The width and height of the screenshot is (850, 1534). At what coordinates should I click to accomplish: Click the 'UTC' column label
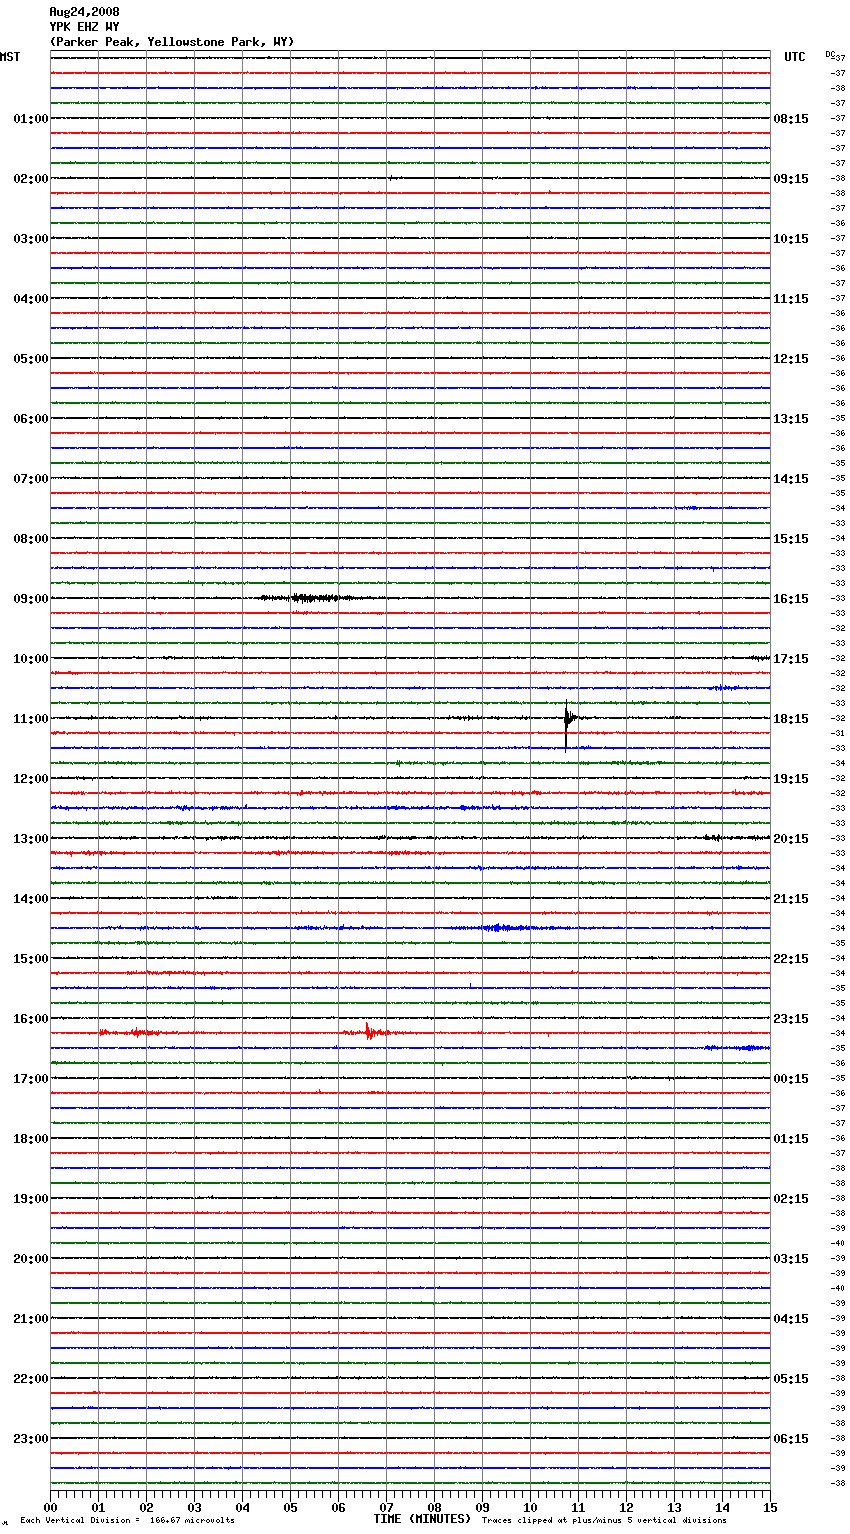tap(794, 57)
